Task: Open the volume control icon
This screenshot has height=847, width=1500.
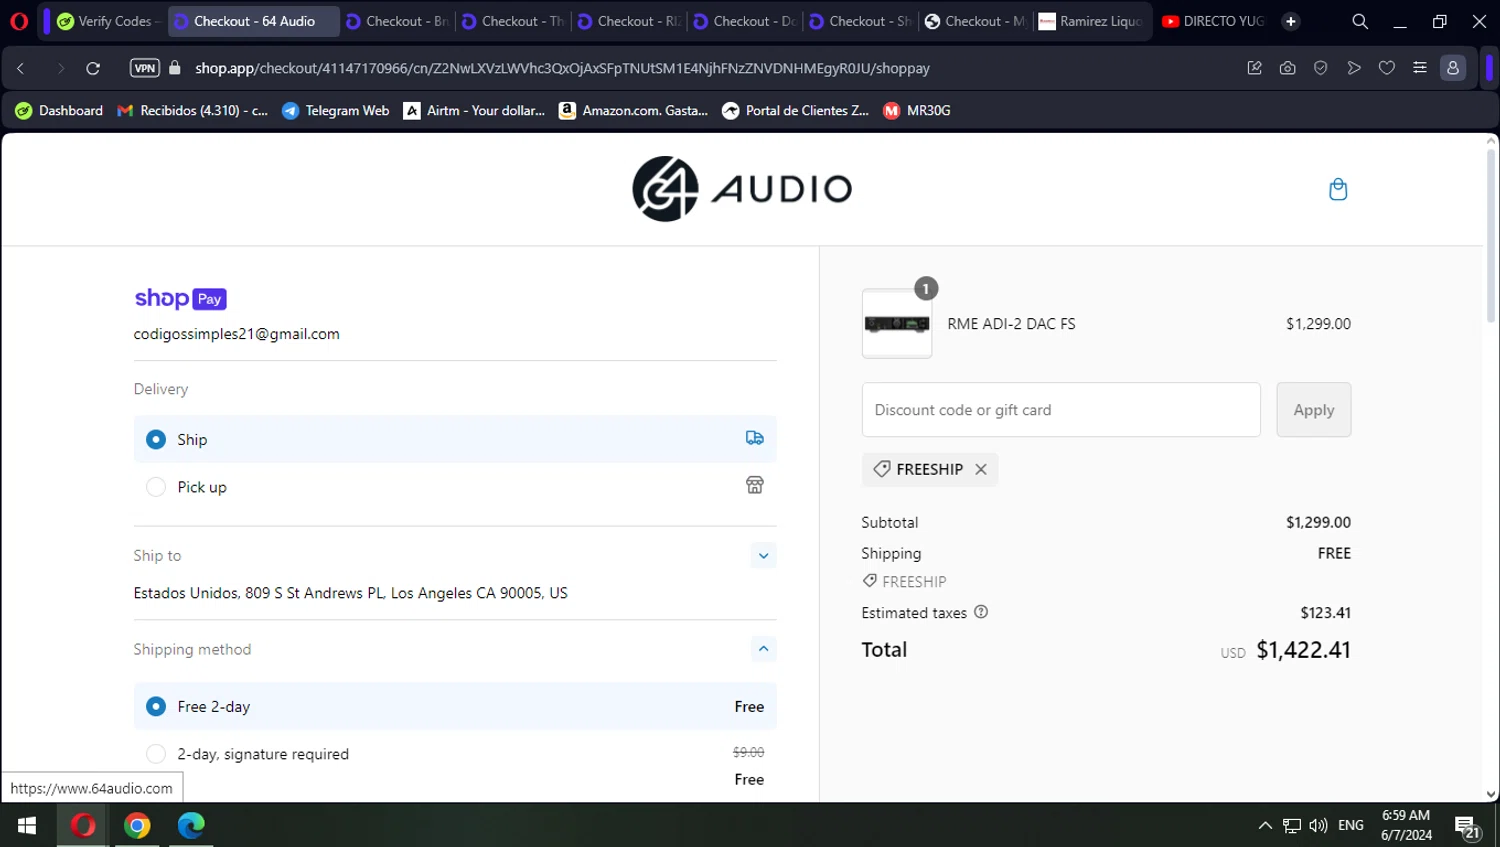Action: [1318, 825]
